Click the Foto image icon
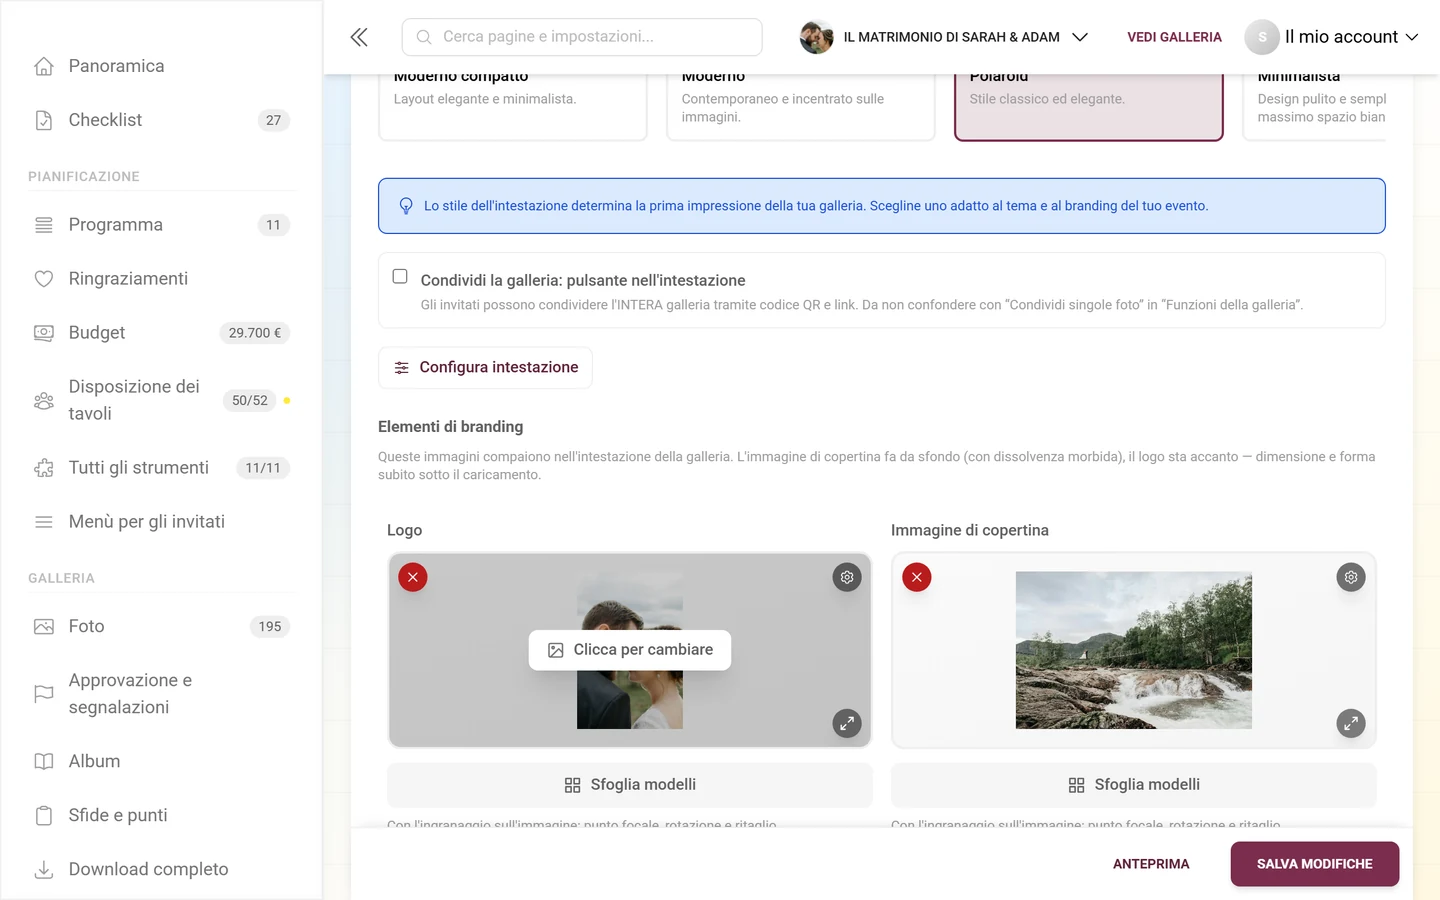The height and width of the screenshot is (900, 1440). tap(44, 627)
